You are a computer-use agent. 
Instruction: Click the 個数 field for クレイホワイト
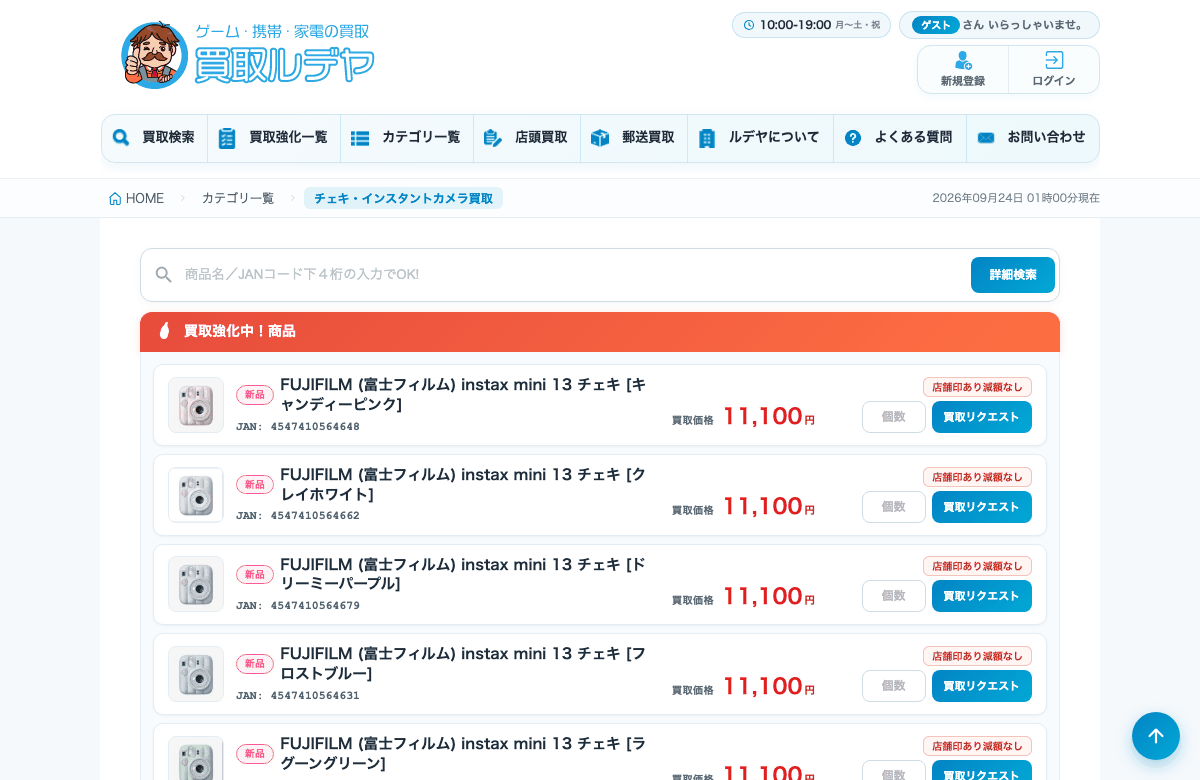(x=894, y=507)
